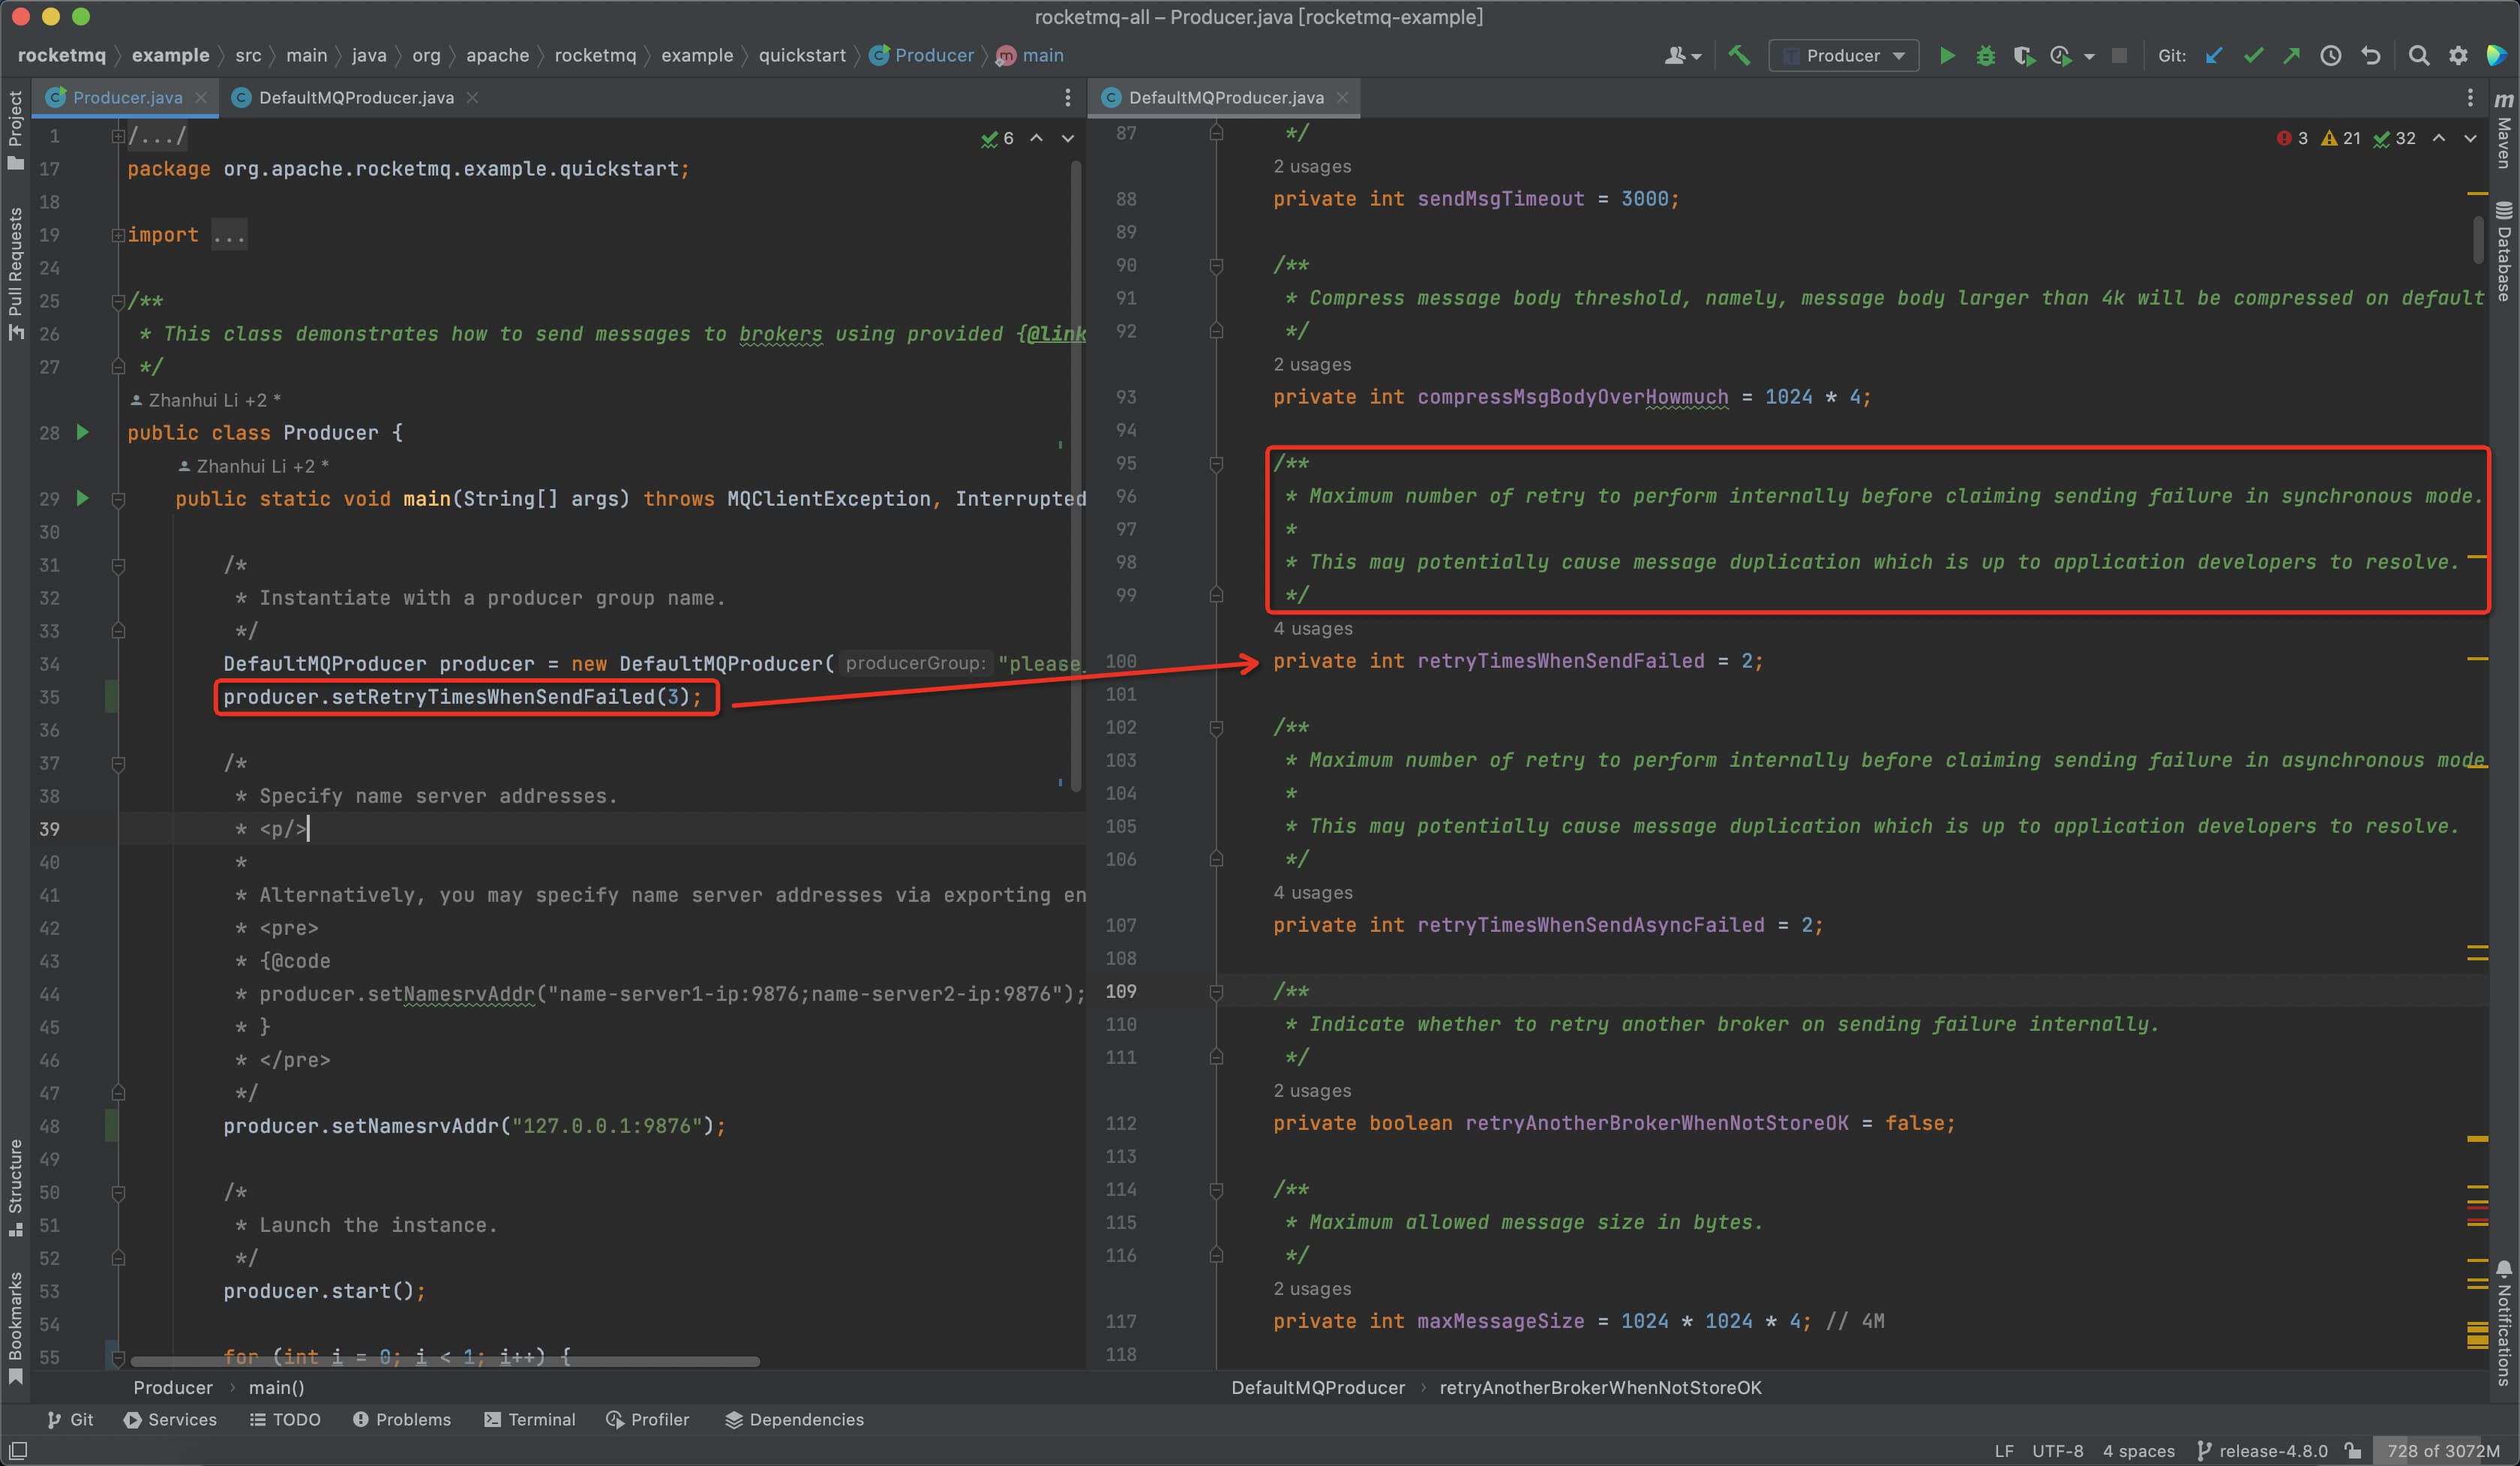Toggle fold marker on line 95 Javadoc
This screenshot has width=2520, height=1466.
click(1216, 464)
